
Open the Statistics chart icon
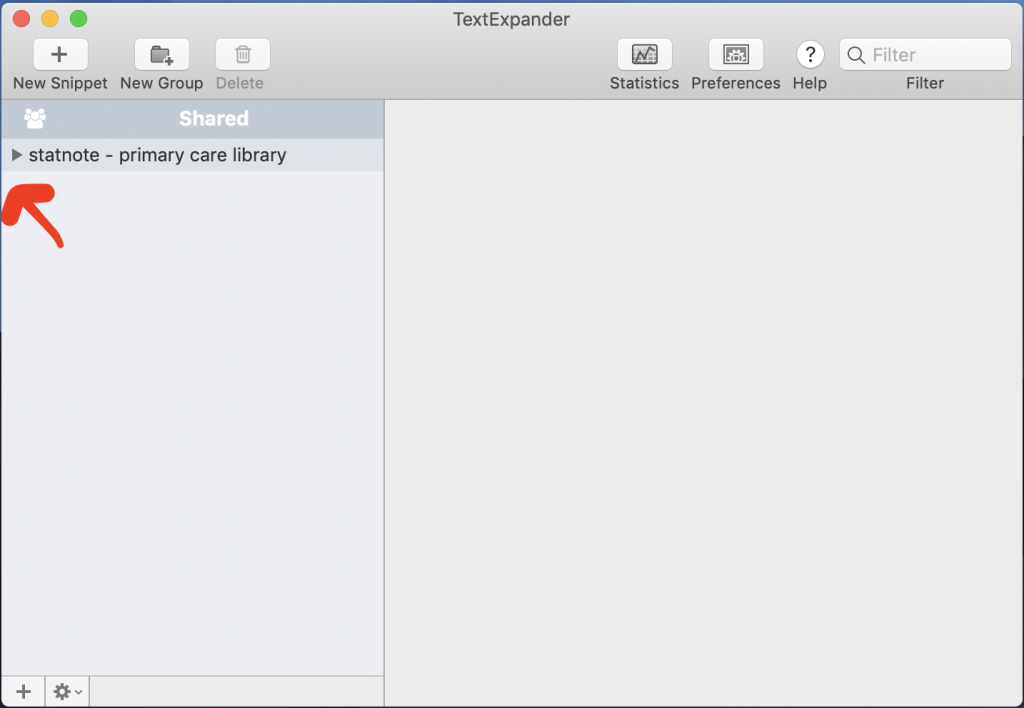[645, 54]
